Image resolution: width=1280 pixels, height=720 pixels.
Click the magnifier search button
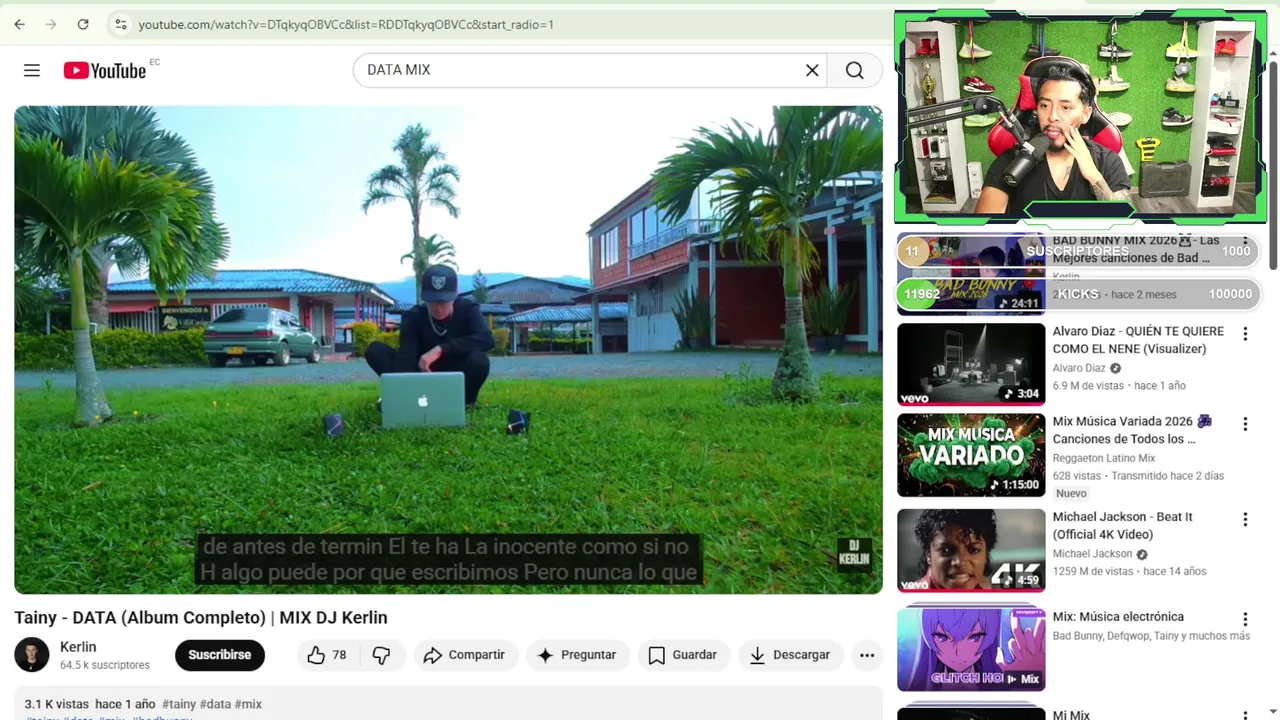tap(854, 70)
